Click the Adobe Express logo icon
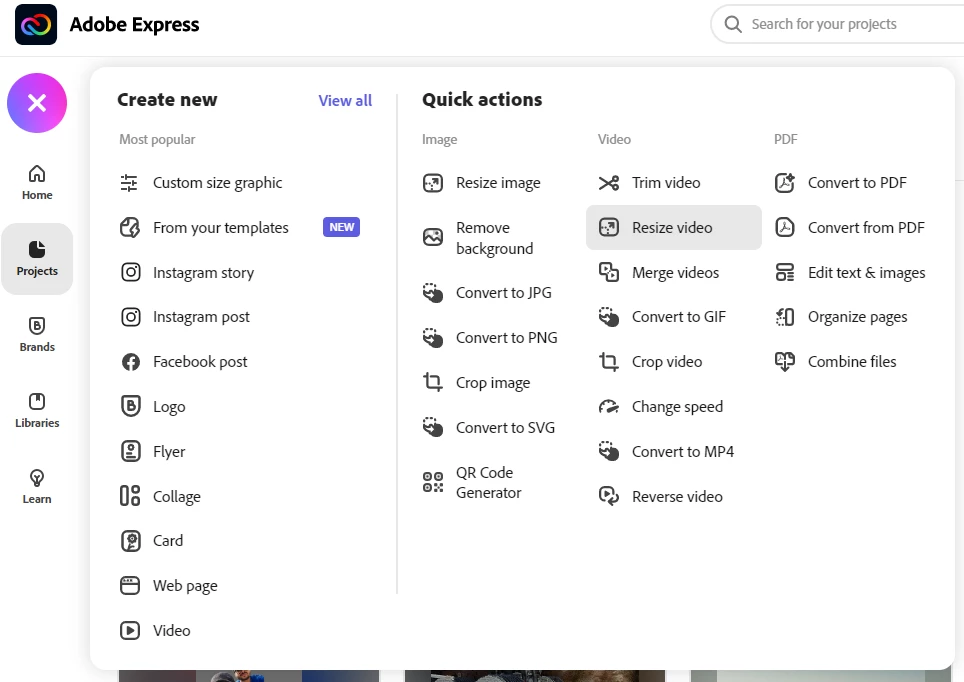Screen dimensions: 964x682 point(36,25)
